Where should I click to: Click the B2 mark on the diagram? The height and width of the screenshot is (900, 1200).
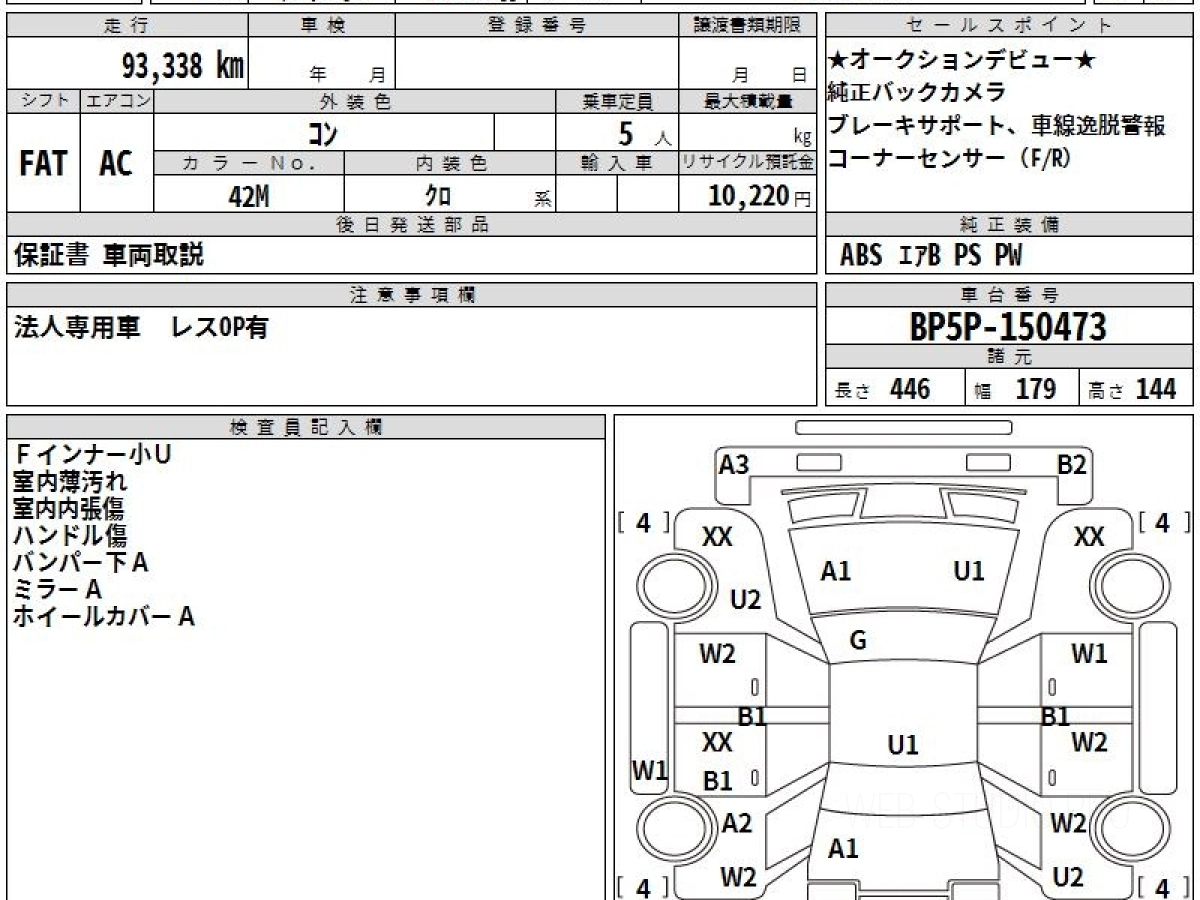[x=1072, y=464]
